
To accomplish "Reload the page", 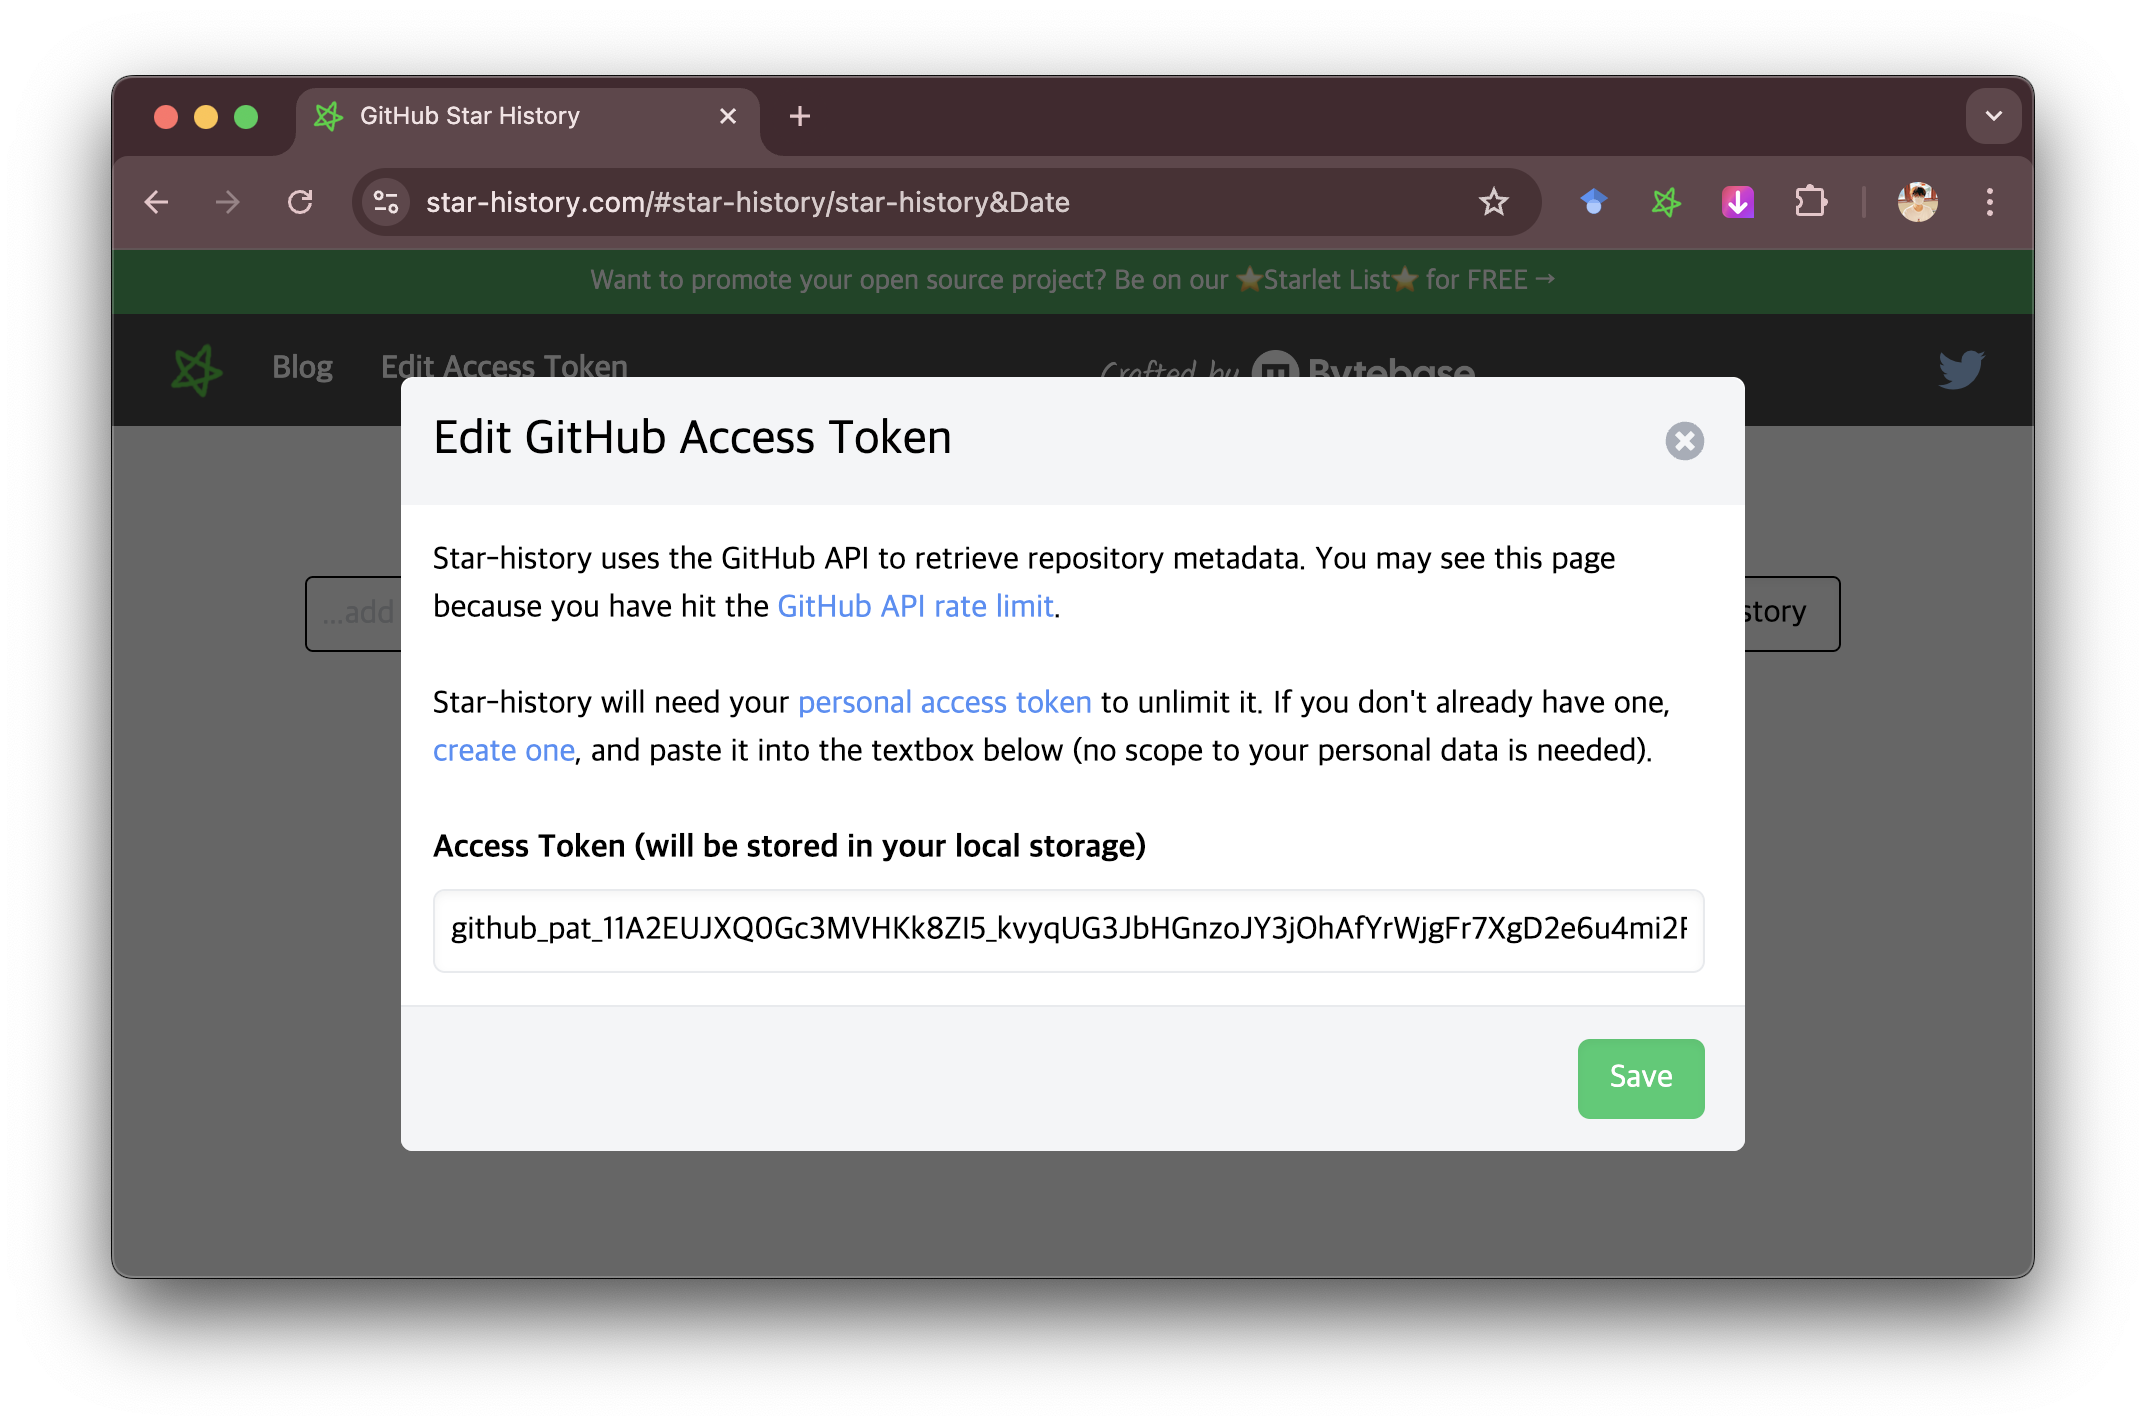I will [300, 202].
